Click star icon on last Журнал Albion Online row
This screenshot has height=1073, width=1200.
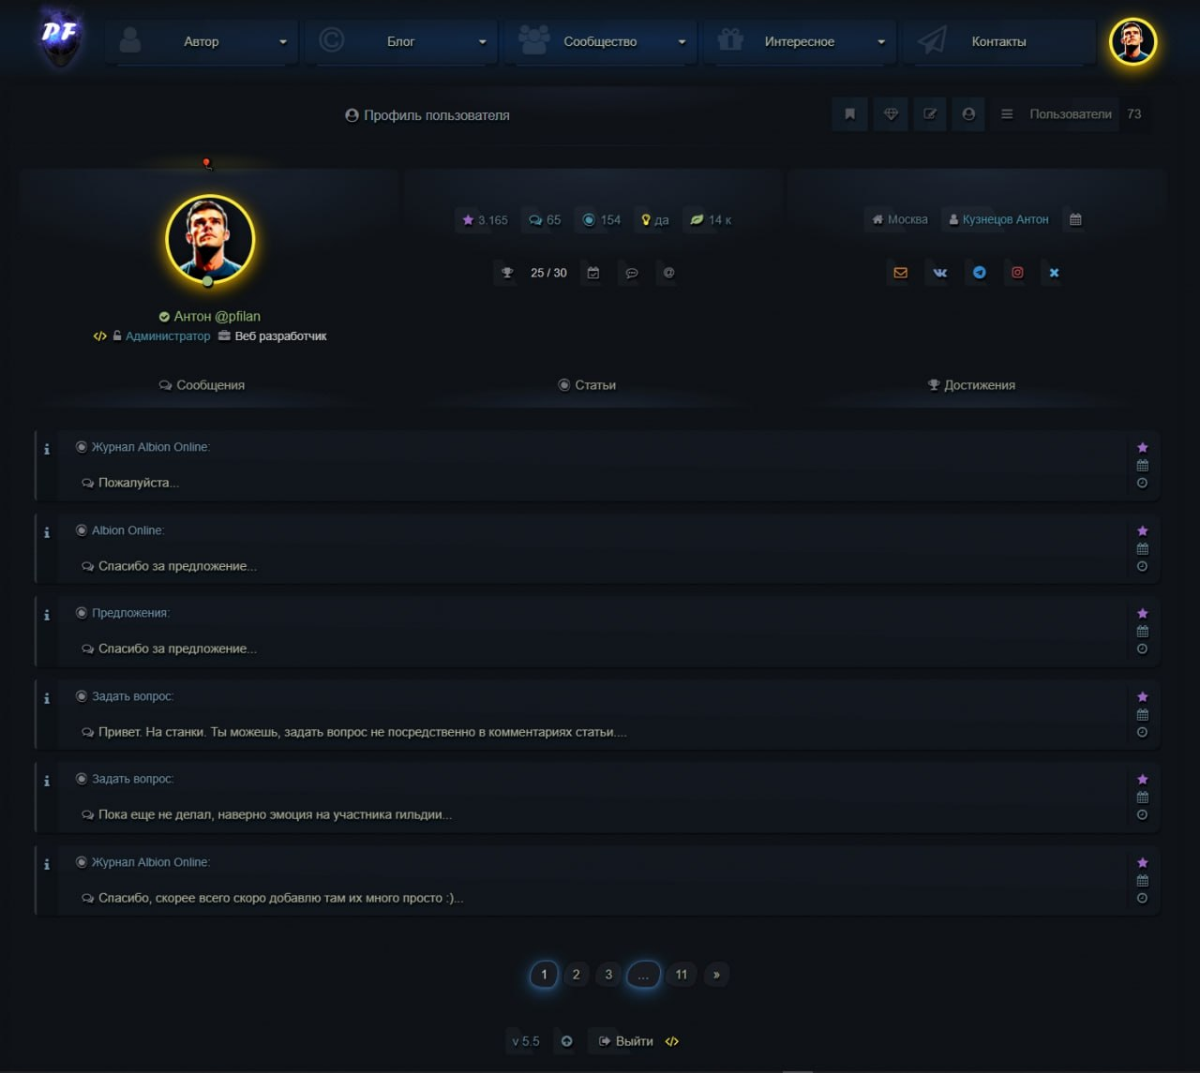(x=1142, y=862)
